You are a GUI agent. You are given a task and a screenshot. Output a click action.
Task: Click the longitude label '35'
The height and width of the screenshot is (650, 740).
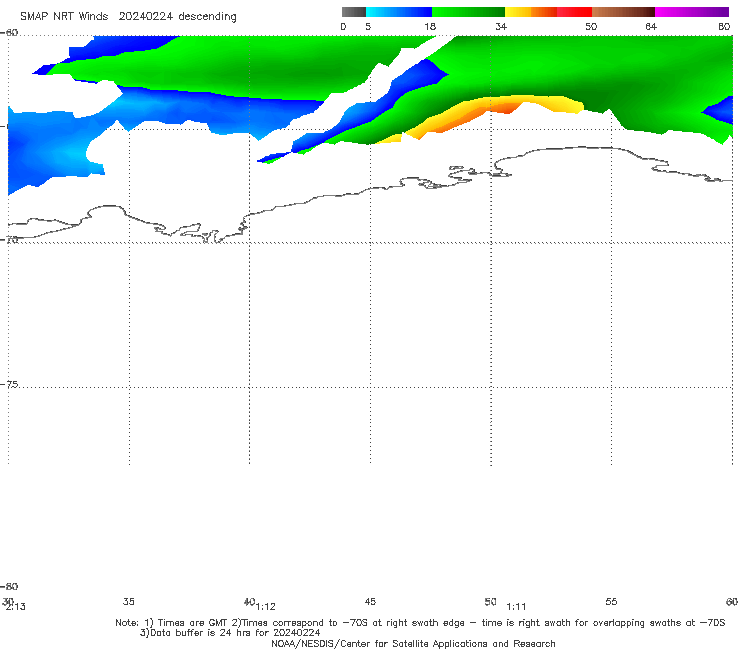tap(129, 601)
